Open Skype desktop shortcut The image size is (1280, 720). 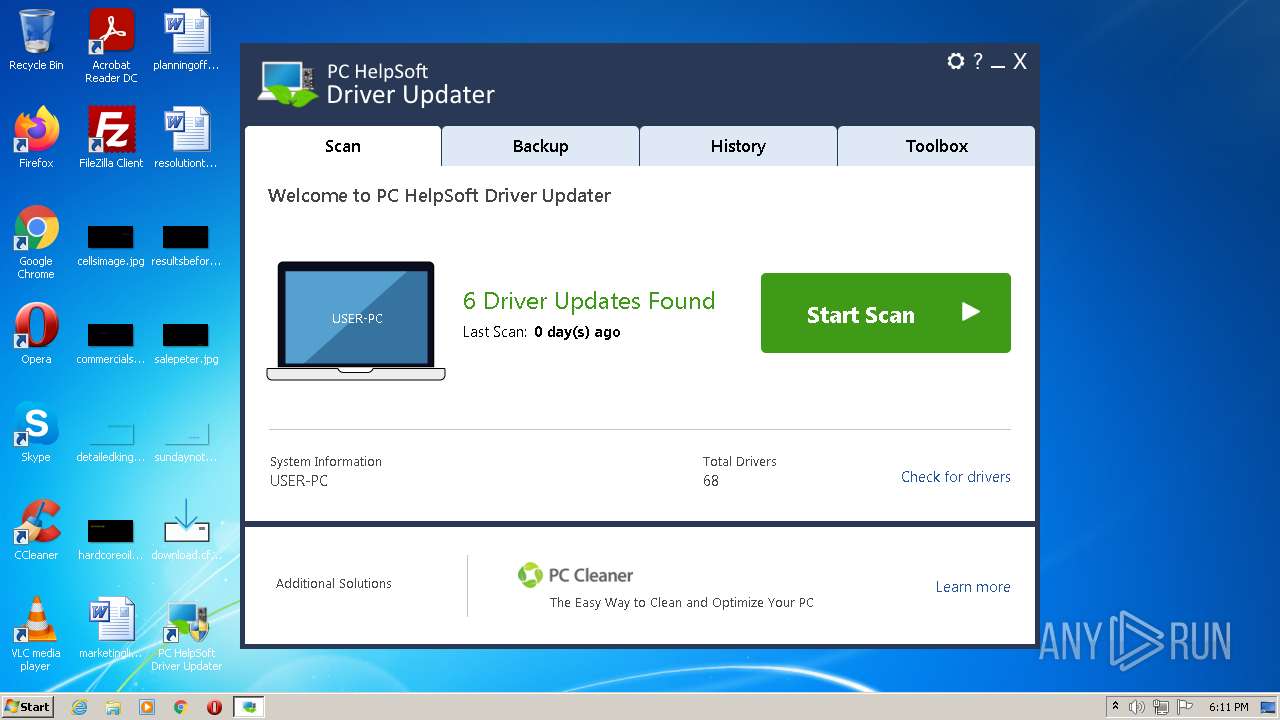pos(36,432)
